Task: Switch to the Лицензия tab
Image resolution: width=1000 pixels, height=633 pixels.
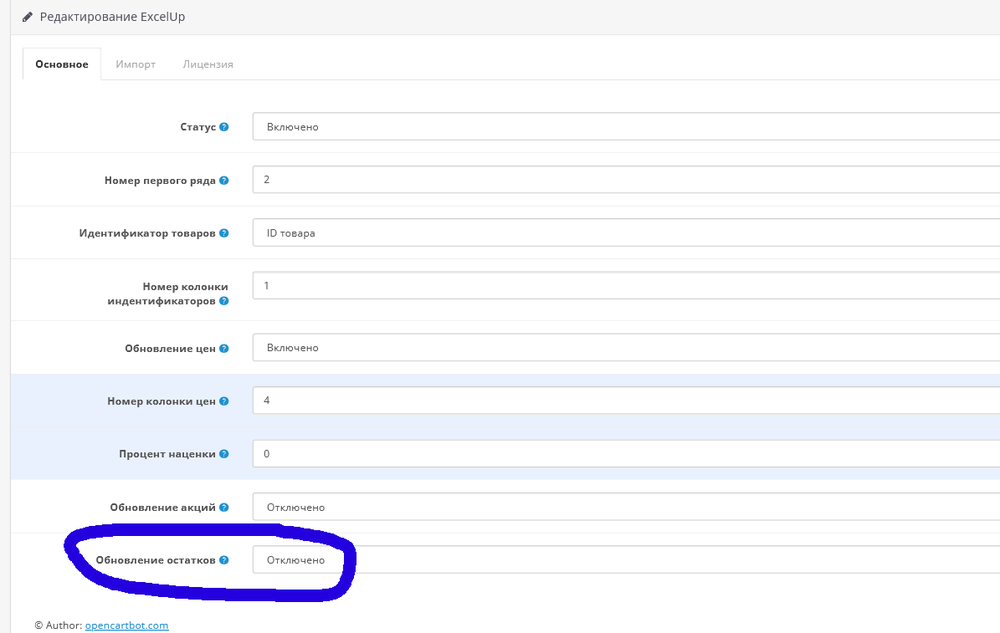Action: click(208, 64)
